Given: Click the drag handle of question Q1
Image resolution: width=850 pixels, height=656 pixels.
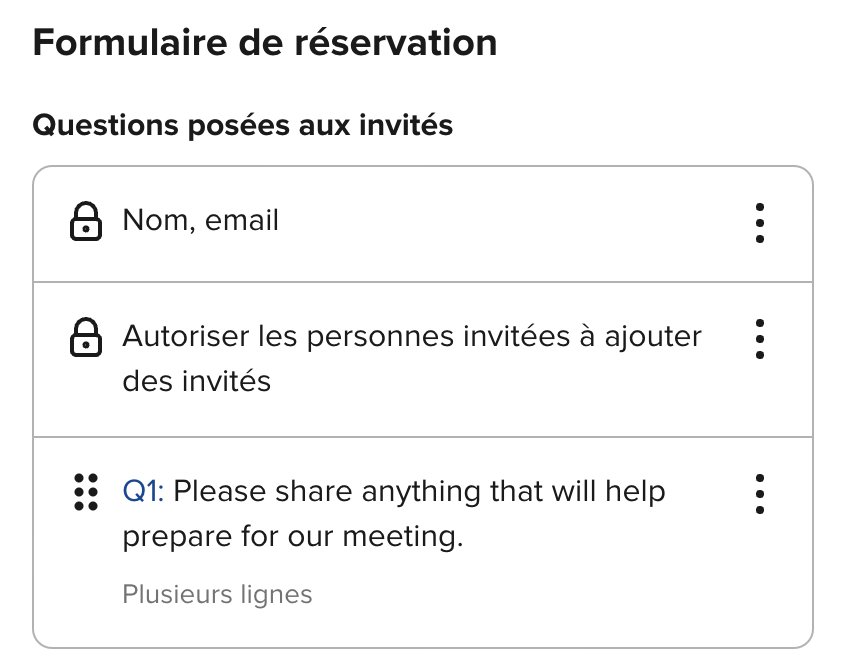Looking at the screenshot, I should coord(86,492).
